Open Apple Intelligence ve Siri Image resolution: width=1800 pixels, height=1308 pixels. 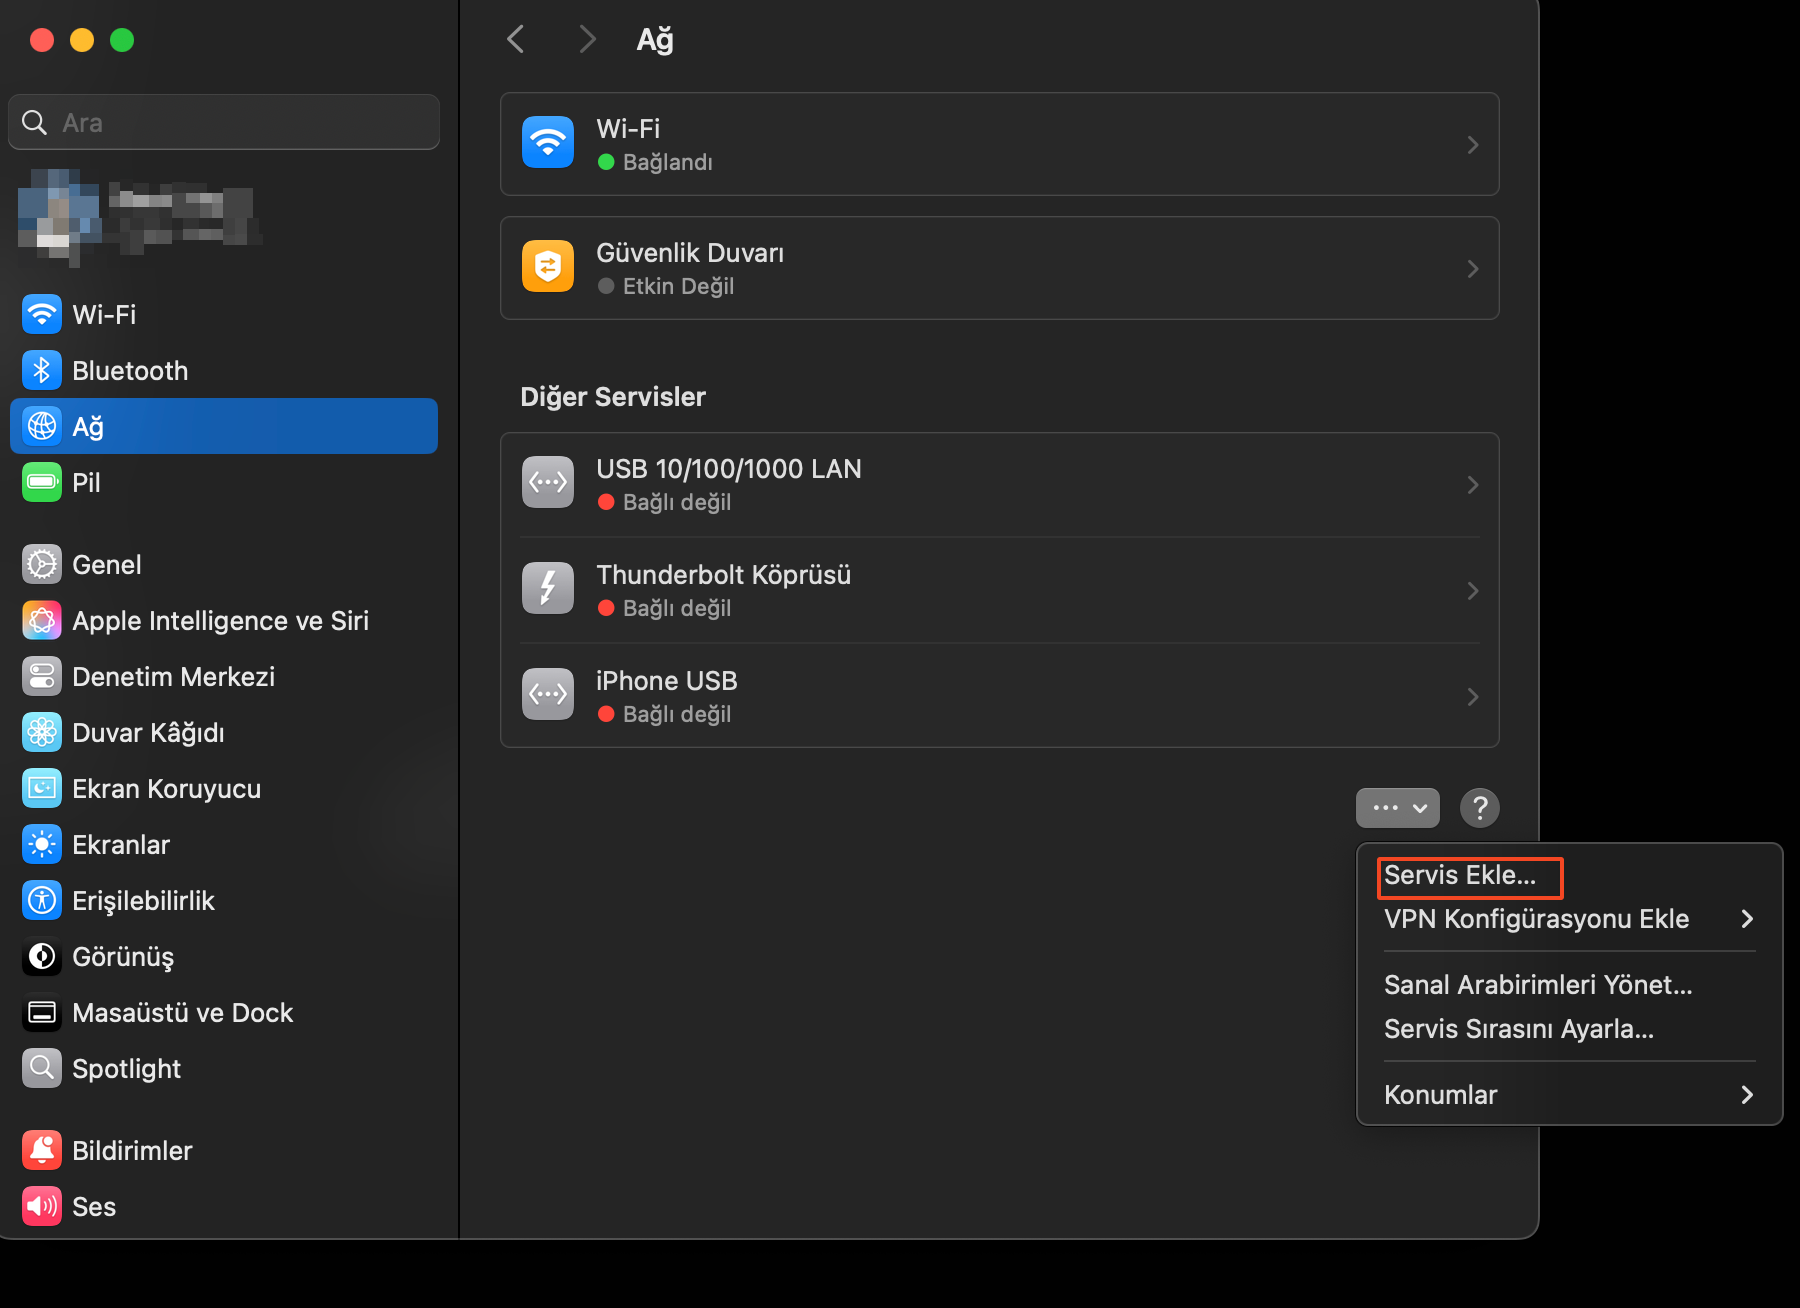tap(224, 620)
